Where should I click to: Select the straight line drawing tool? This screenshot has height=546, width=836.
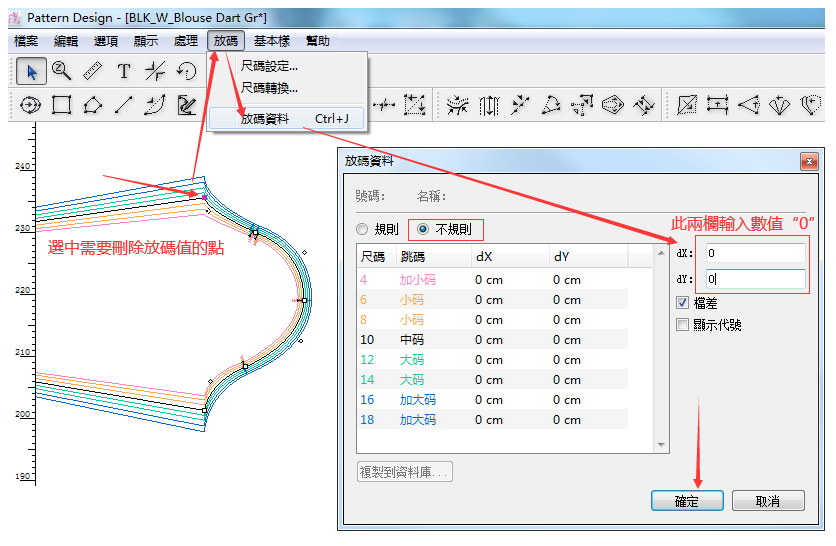[x=123, y=104]
